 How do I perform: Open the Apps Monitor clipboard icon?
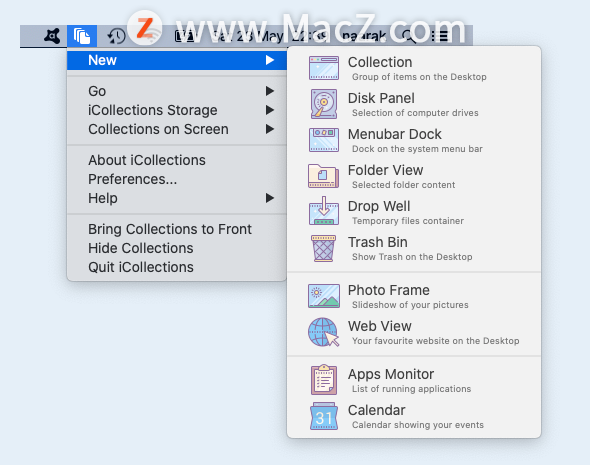[x=324, y=380]
